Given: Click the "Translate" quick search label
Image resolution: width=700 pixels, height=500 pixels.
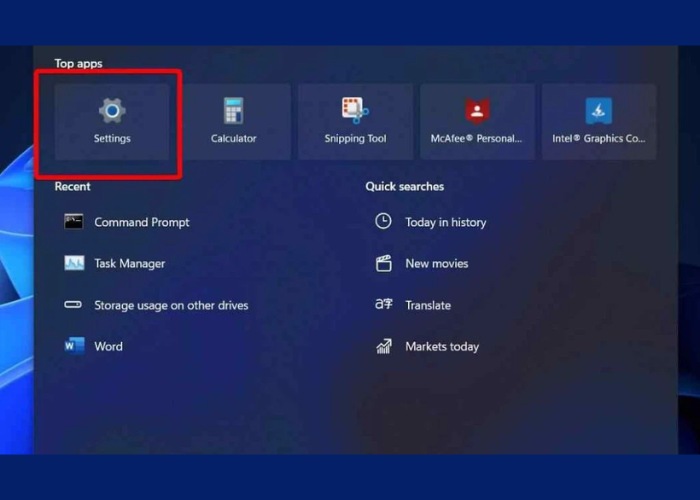Looking at the screenshot, I should coord(428,305).
